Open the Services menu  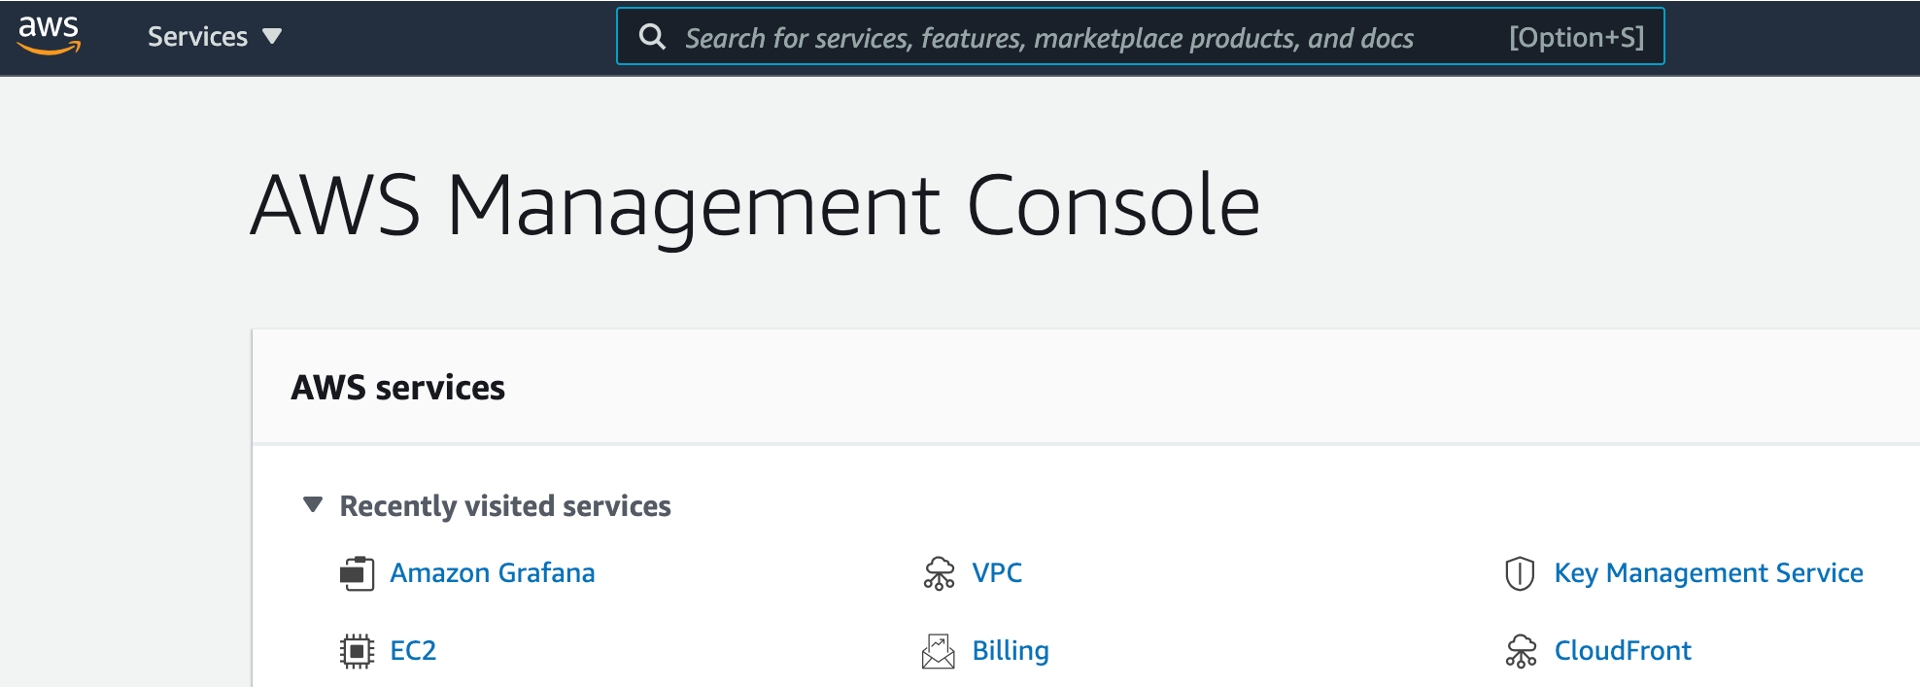pyautogui.click(x=197, y=37)
